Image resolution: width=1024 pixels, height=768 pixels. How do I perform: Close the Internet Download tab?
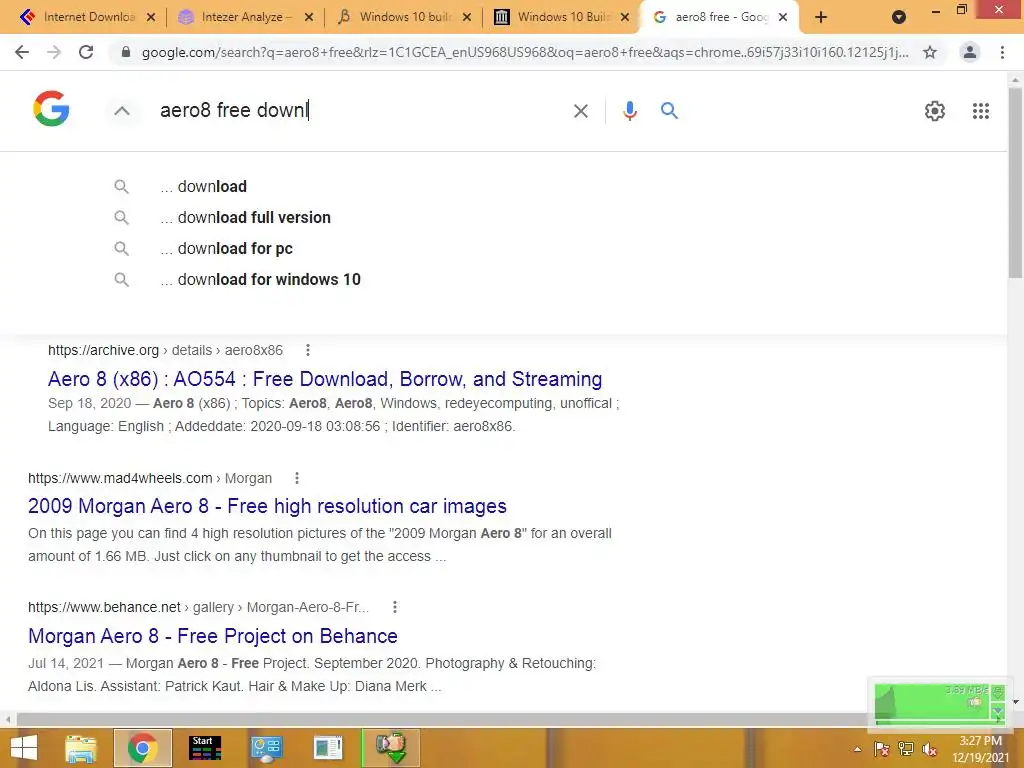coord(151,18)
